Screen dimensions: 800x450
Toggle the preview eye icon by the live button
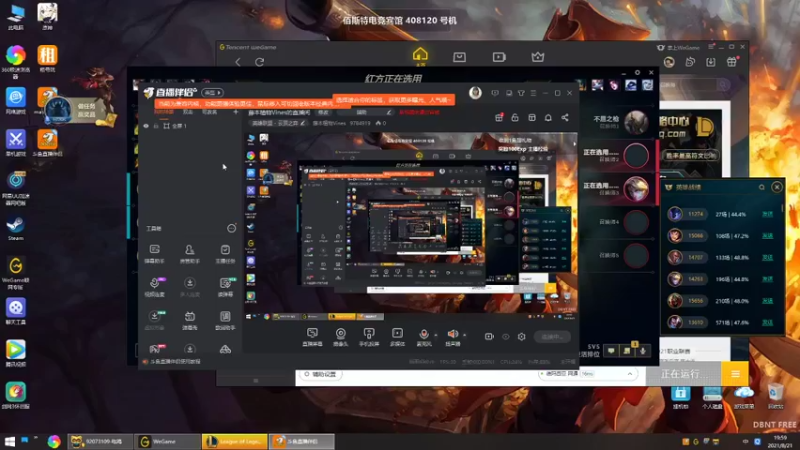[506, 337]
